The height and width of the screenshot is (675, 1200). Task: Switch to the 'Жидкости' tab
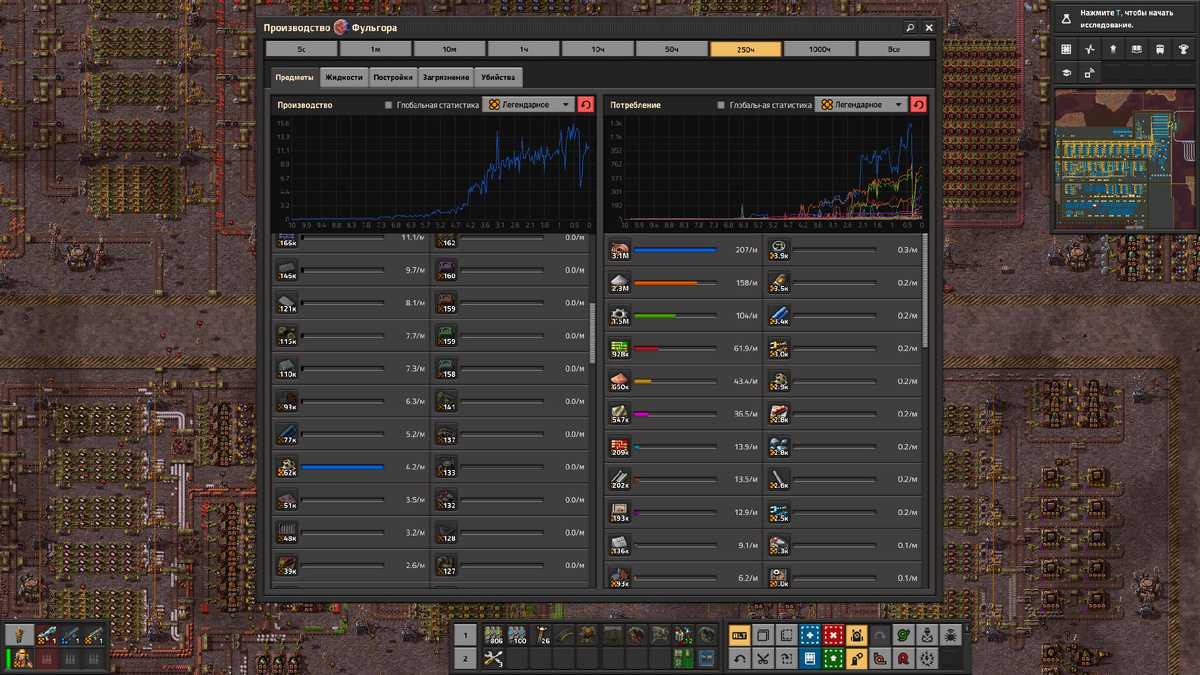click(344, 77)
